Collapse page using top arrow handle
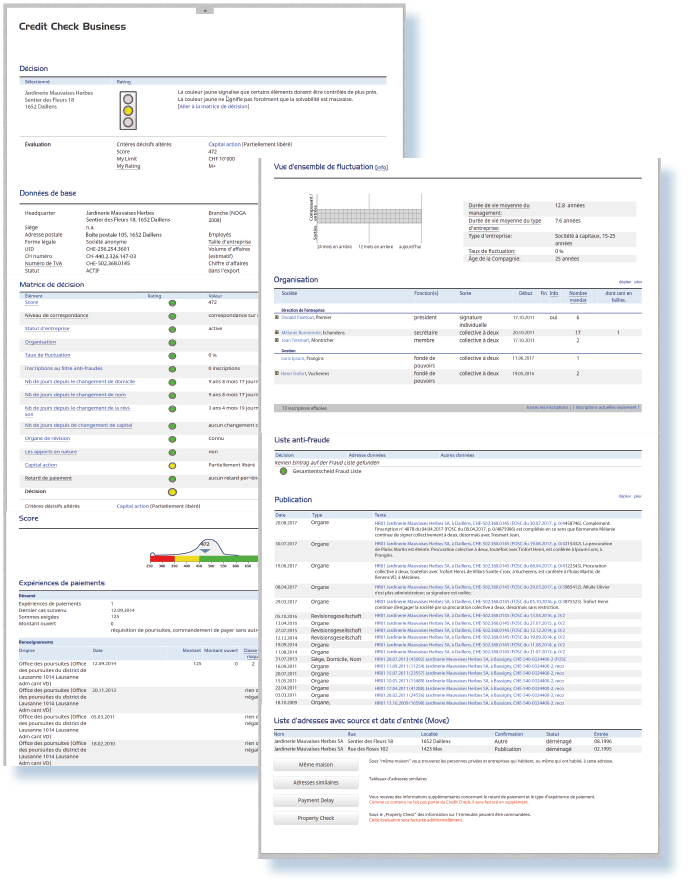688x885 pixels. tap(205, 10)
